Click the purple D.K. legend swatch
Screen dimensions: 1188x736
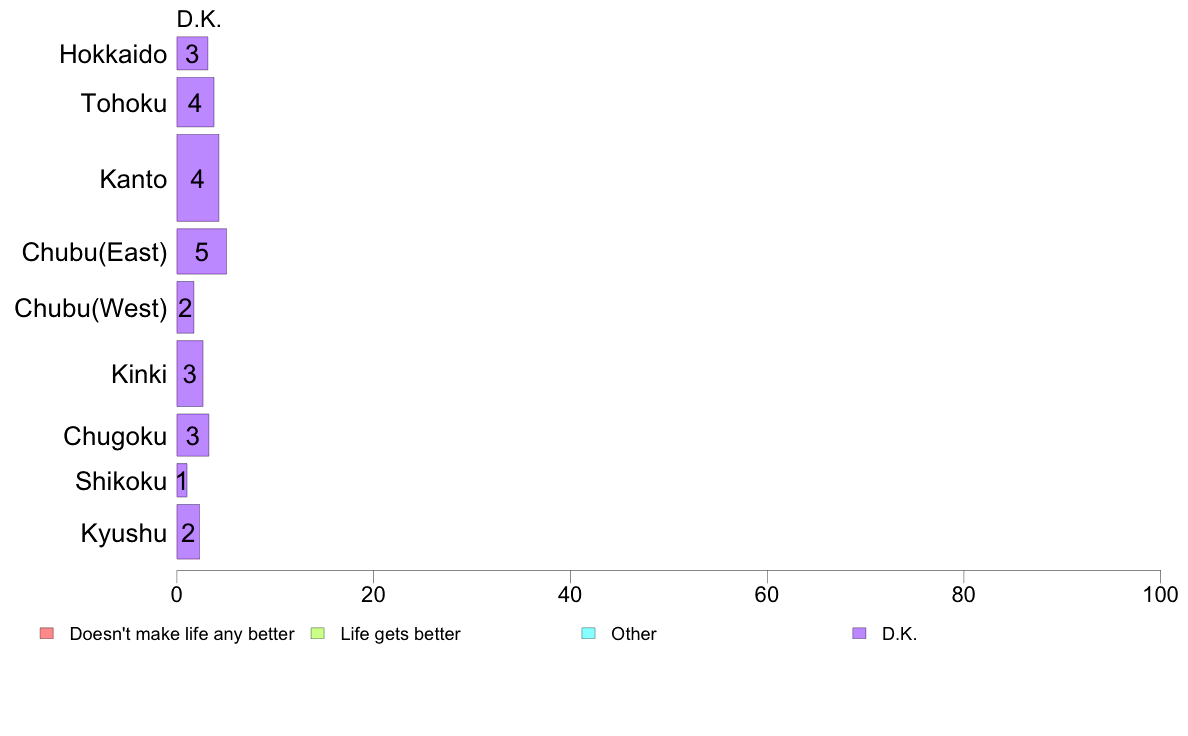859,634
